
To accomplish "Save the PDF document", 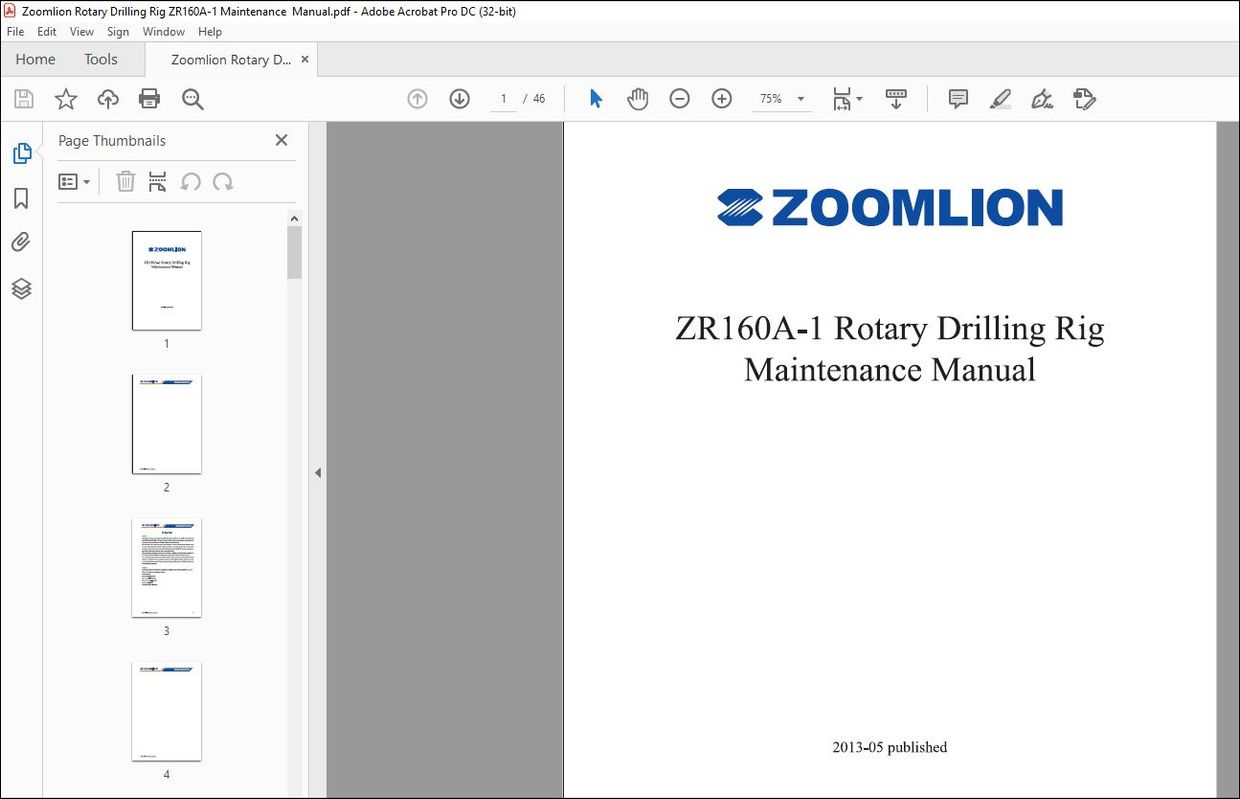I will pyautogui.click(x=22, y=98).
